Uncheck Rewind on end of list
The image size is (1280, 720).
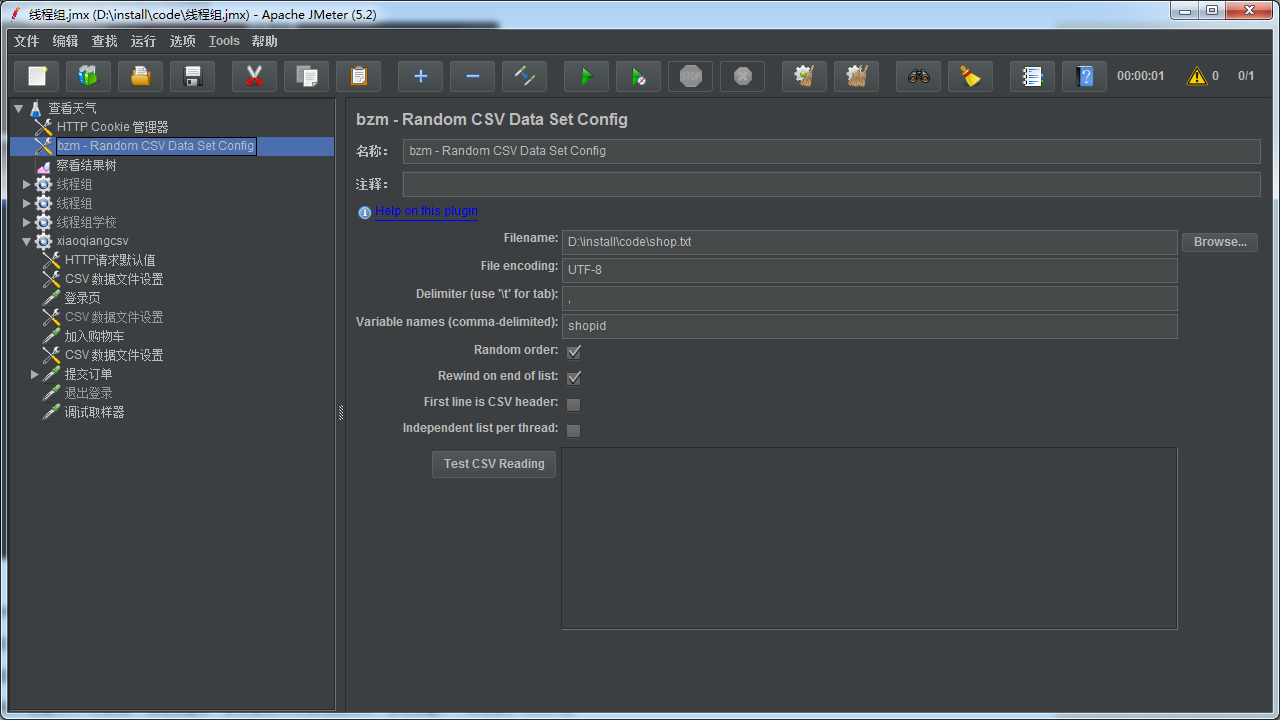pyautogui.click(x=574, y=378)
